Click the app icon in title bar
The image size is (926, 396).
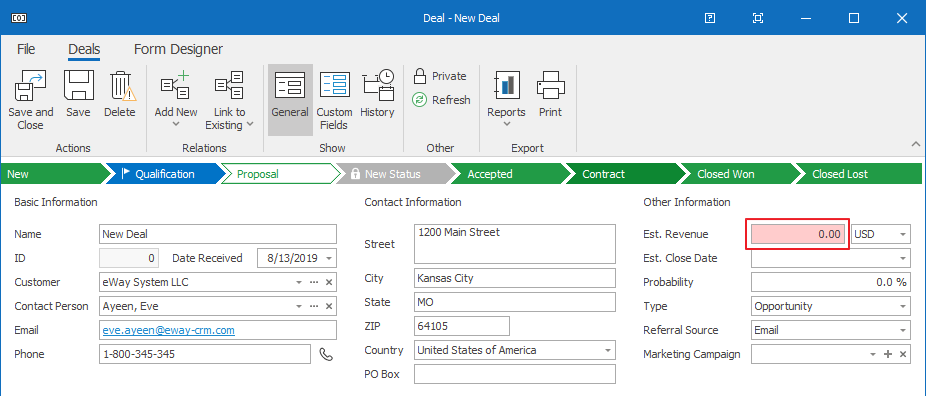[x=19, y=18]
